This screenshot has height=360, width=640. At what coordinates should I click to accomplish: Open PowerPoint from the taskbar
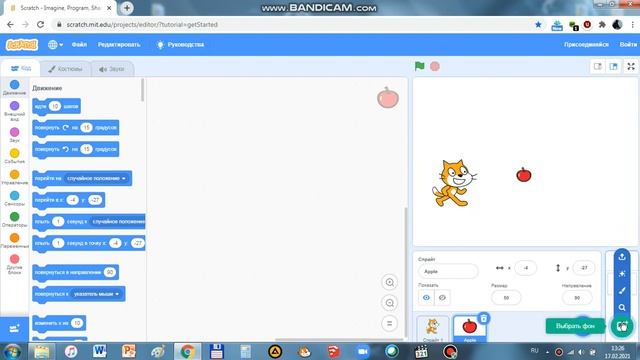[x=129, y=351]
